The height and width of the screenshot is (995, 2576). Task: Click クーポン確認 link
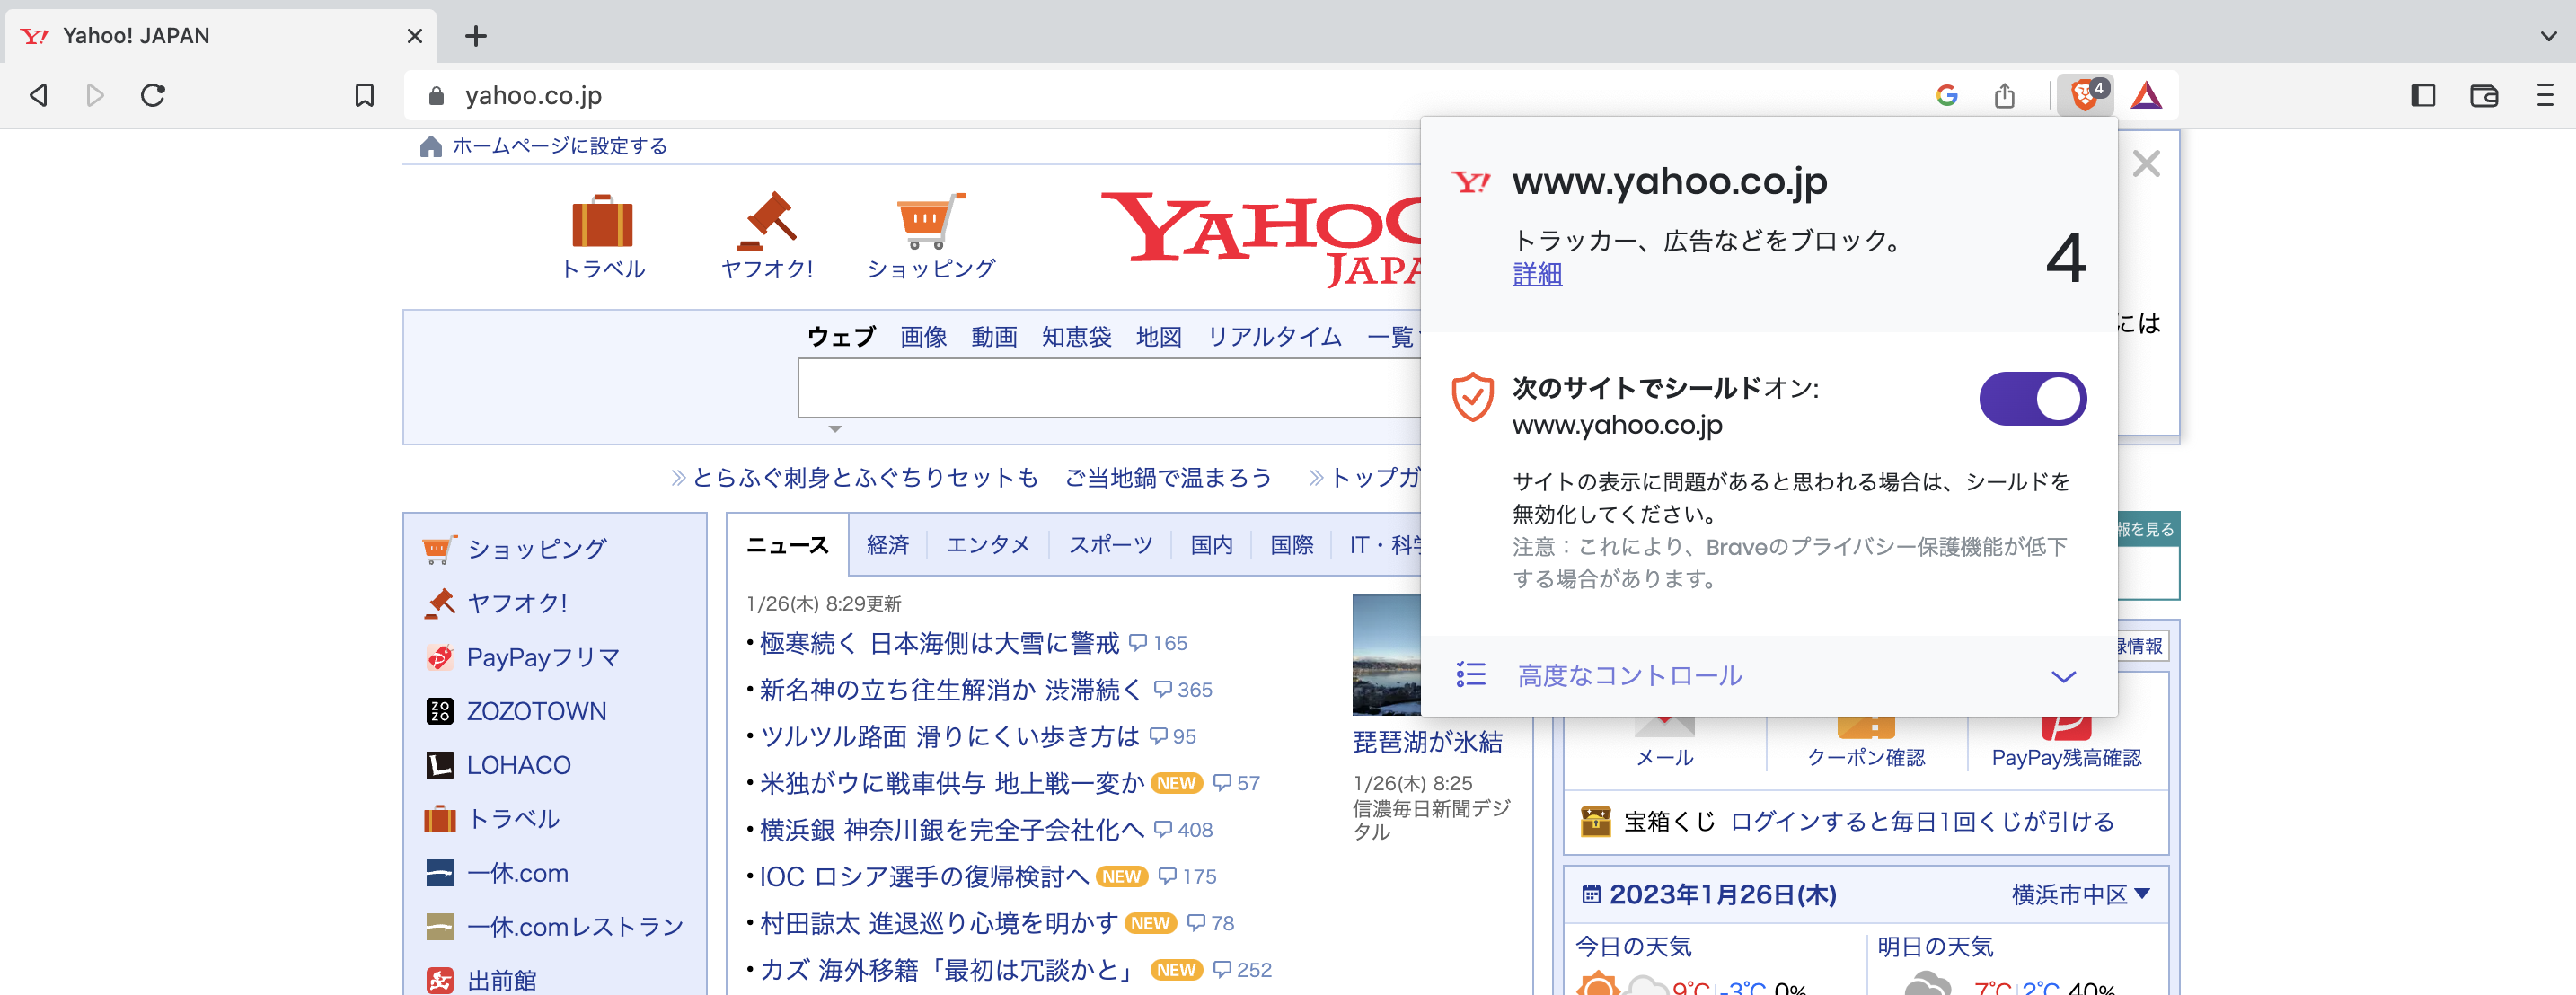pos(1866,758)
